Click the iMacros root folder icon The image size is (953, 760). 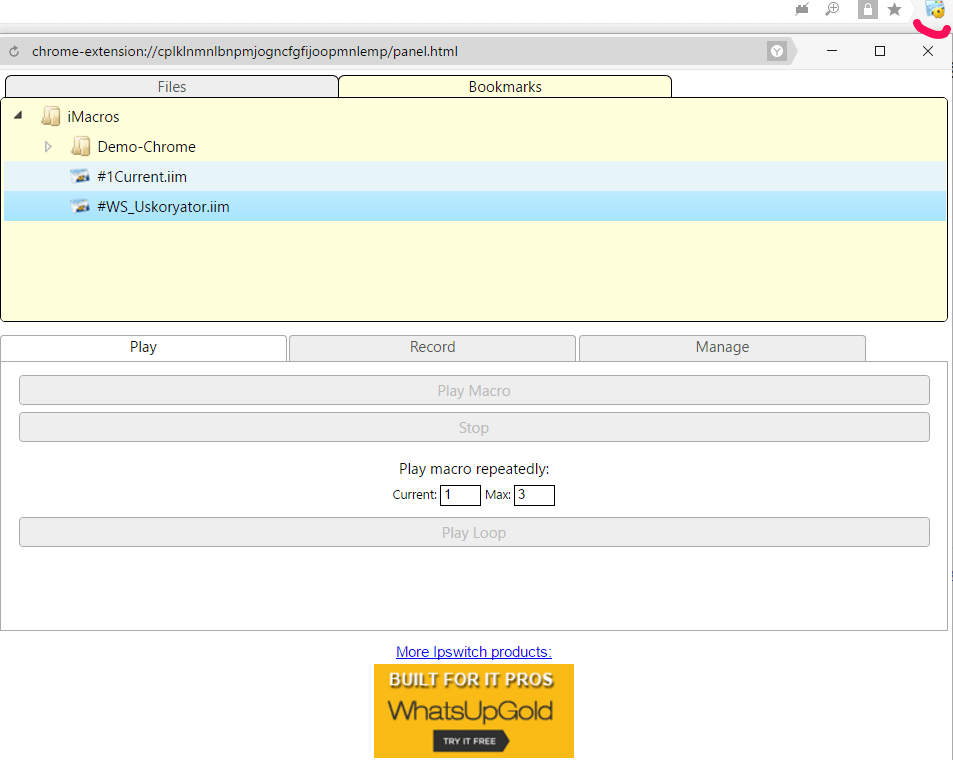[50, 116]
